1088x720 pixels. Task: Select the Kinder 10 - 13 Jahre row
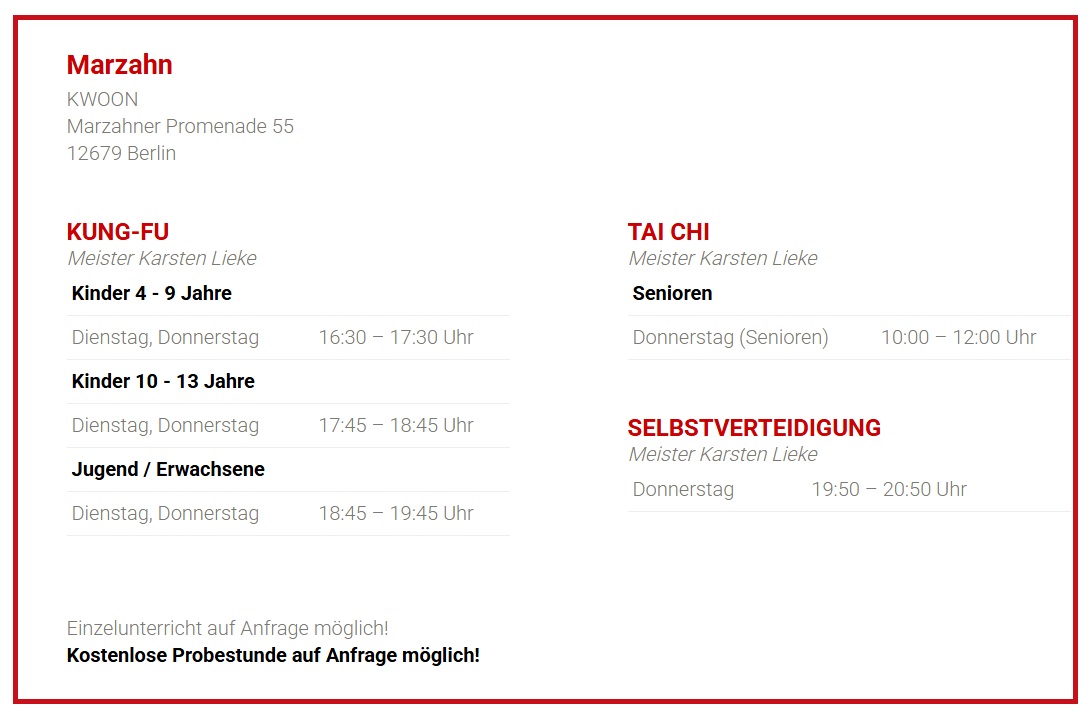(x=163, y=381)
